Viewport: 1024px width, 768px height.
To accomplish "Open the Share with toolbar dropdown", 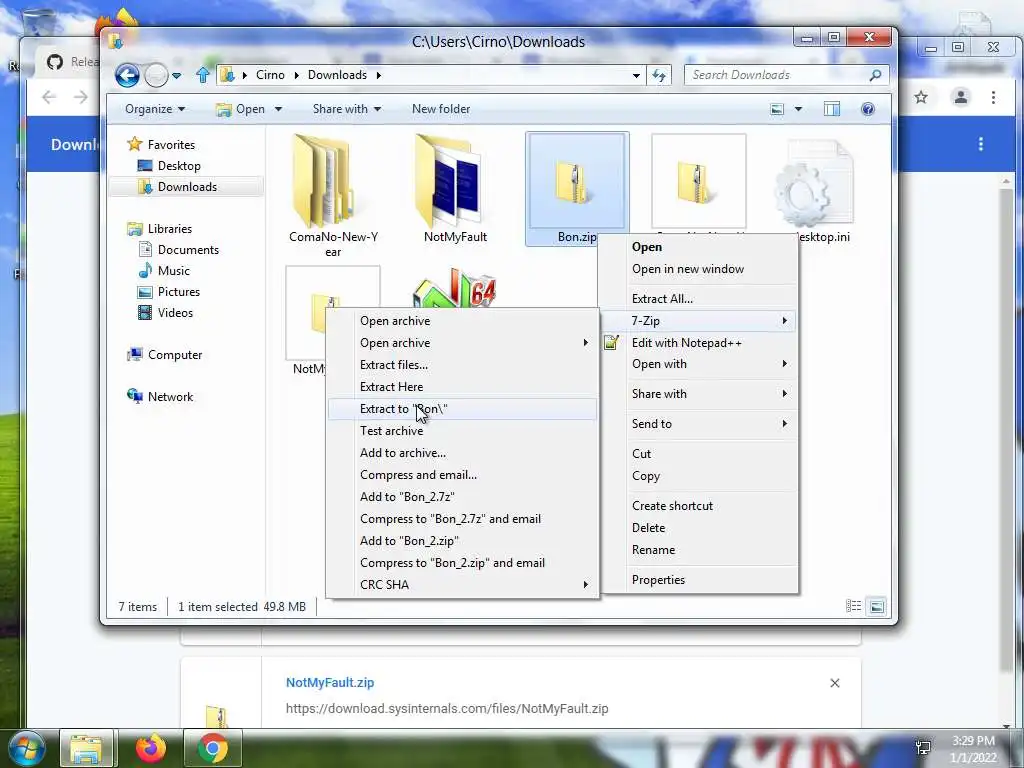I will tap(347, 109).
